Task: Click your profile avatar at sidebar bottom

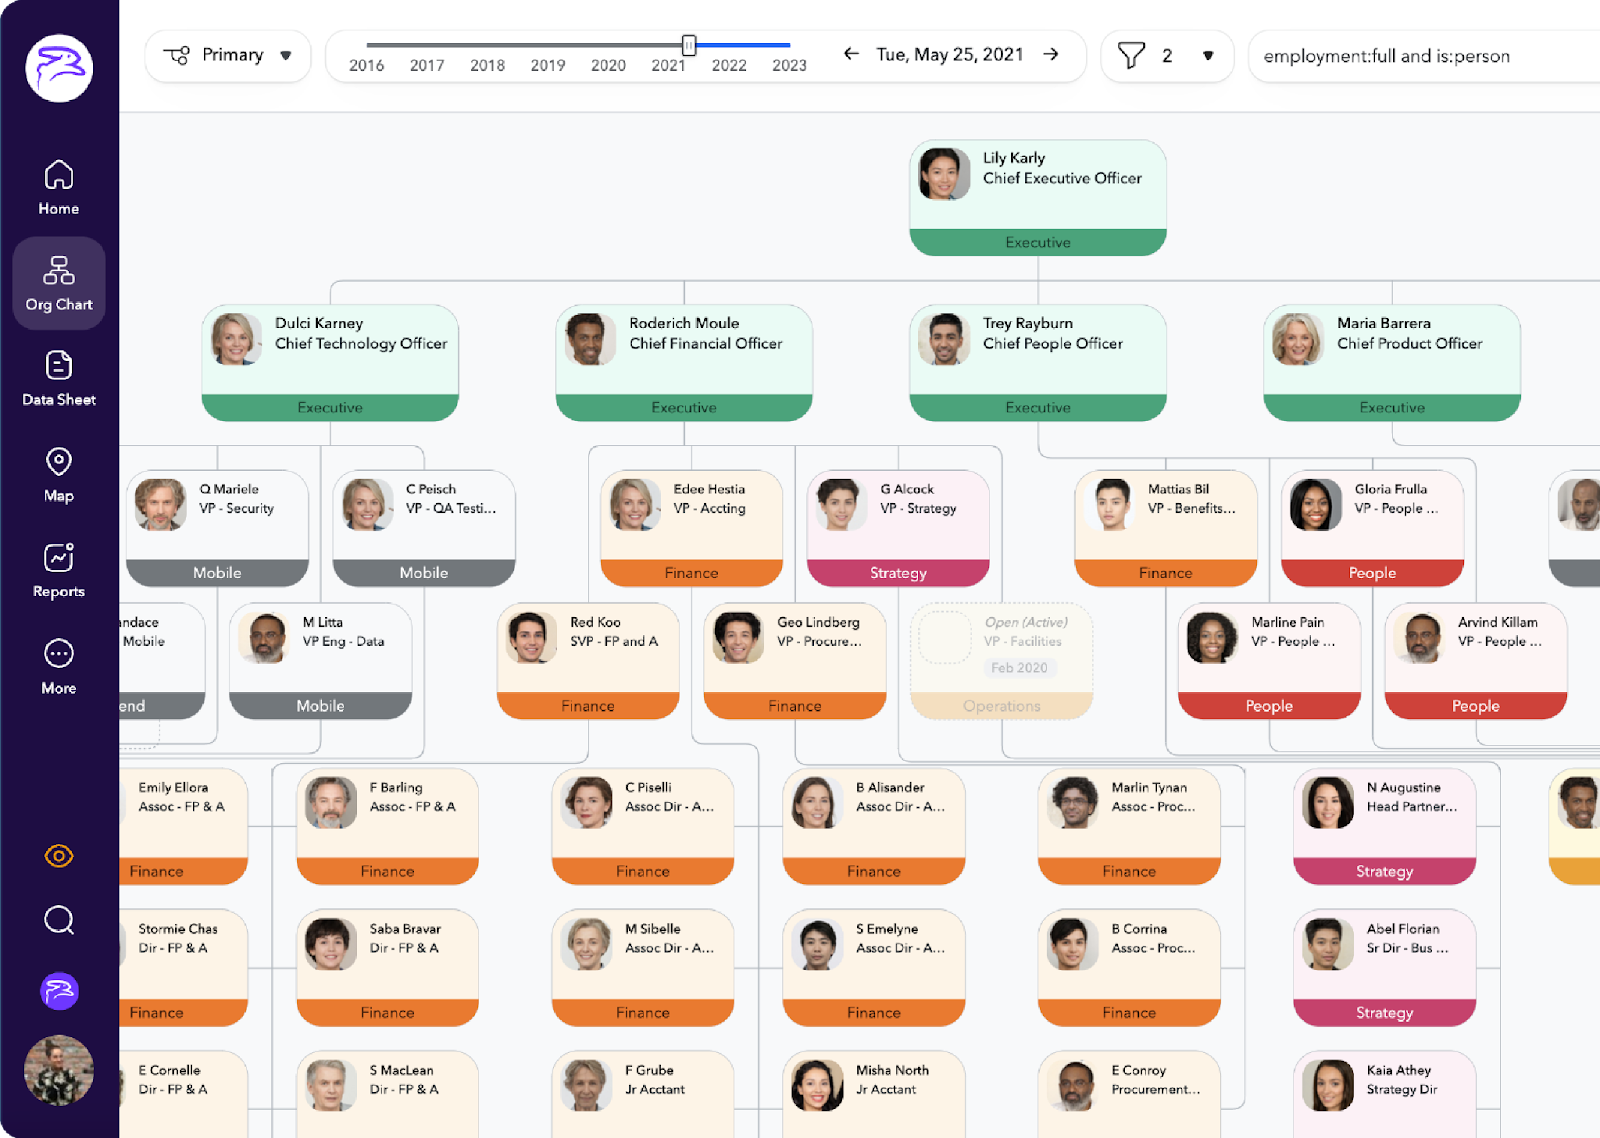Action: [58, 1070]
